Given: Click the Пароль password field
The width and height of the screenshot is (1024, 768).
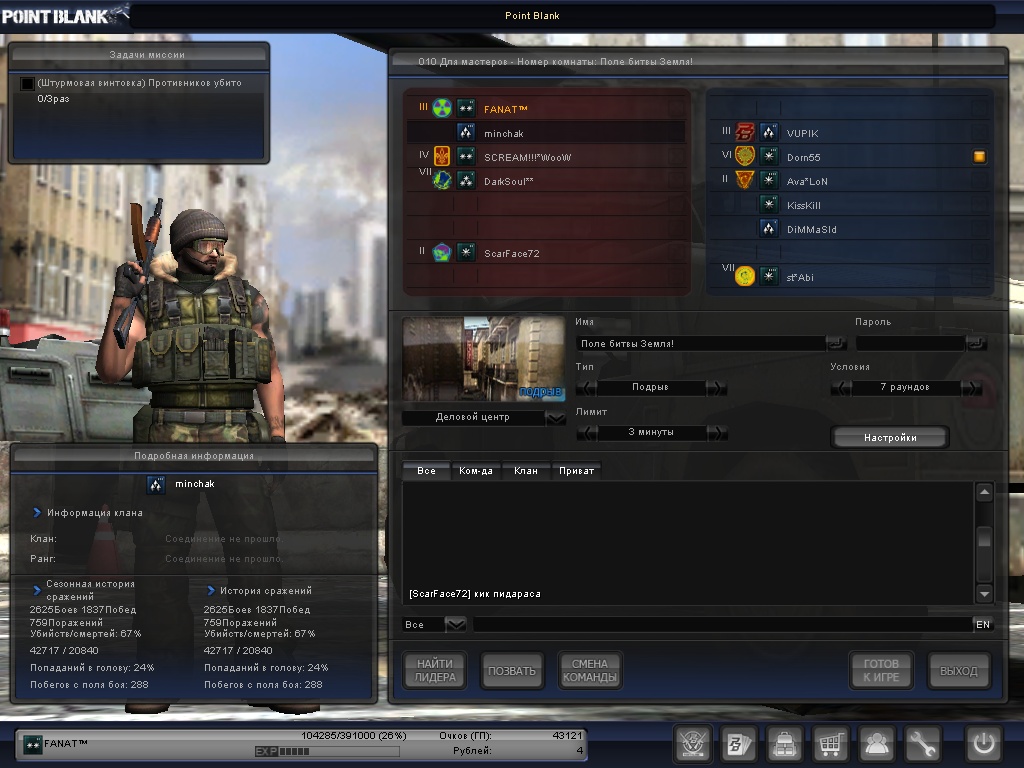Looking at the screenshot, I should 910,344.
